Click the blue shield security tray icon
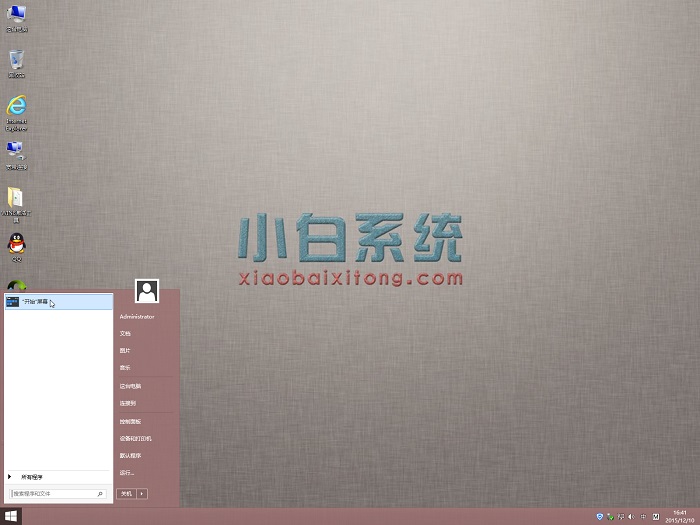The image size is (700, 525). [x=599, y=516]
